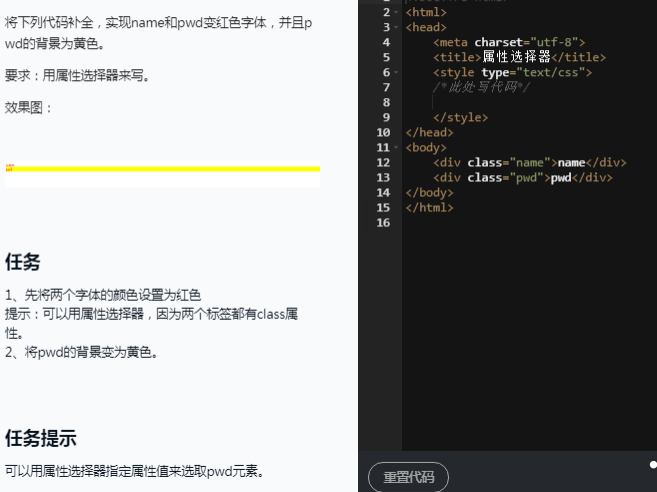Click the text 要求：用属性选择器来写。

point(78,75)
